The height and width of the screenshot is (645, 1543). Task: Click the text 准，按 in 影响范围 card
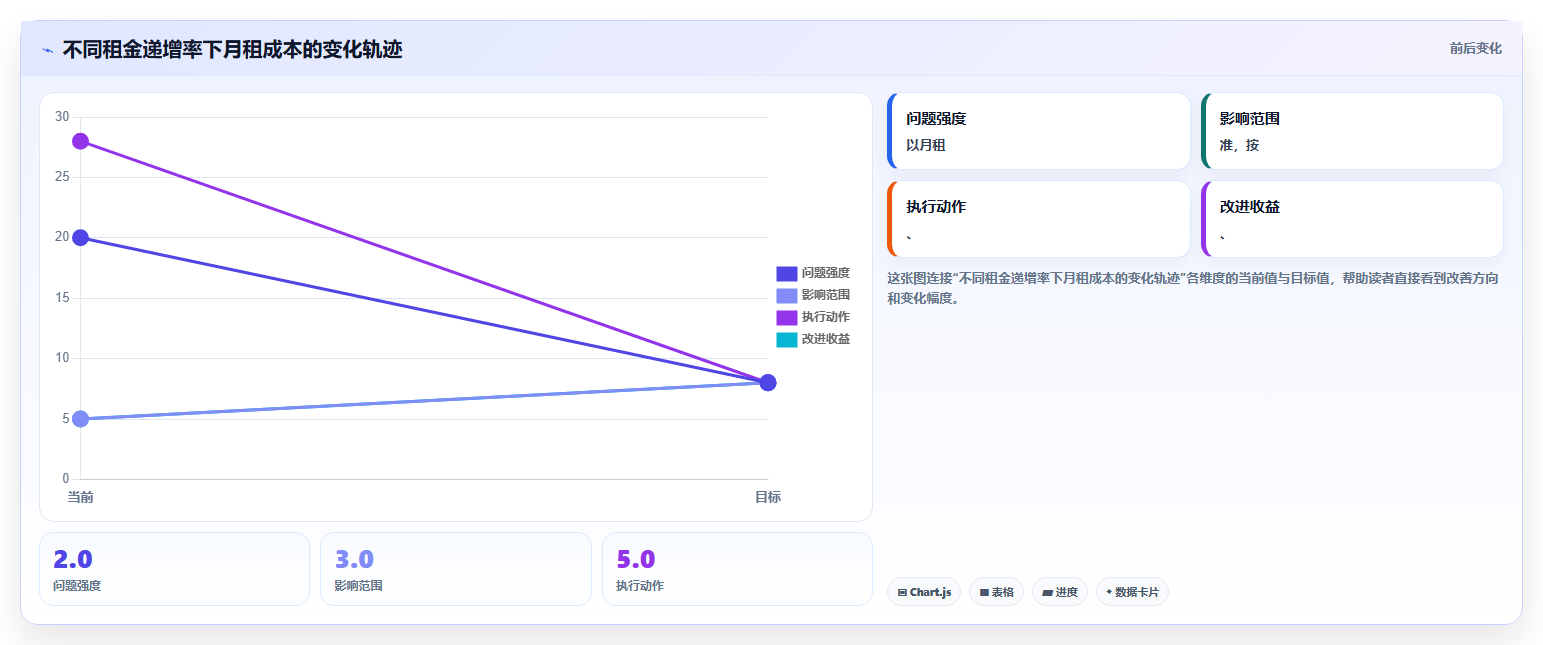coord(1239,145)
